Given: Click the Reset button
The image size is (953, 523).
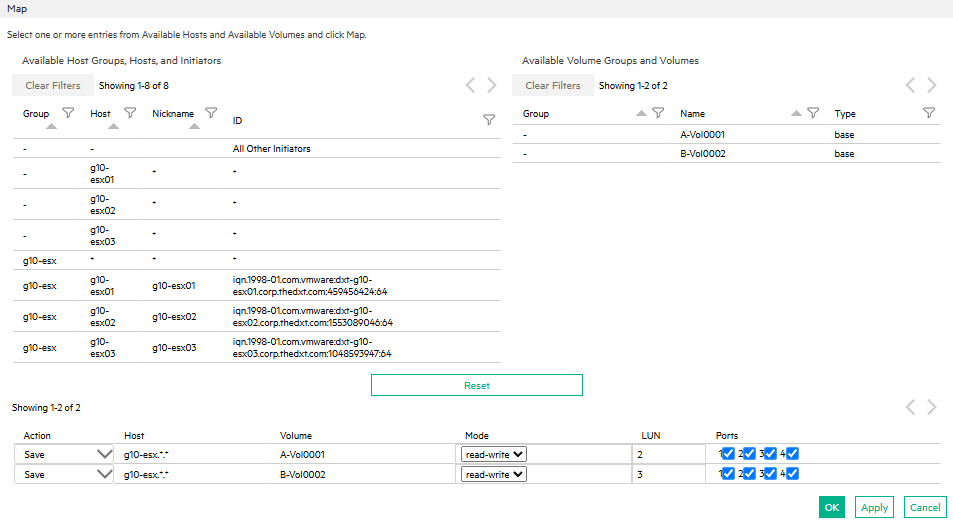Looking at the screenshot, I should tap(476, 385).
